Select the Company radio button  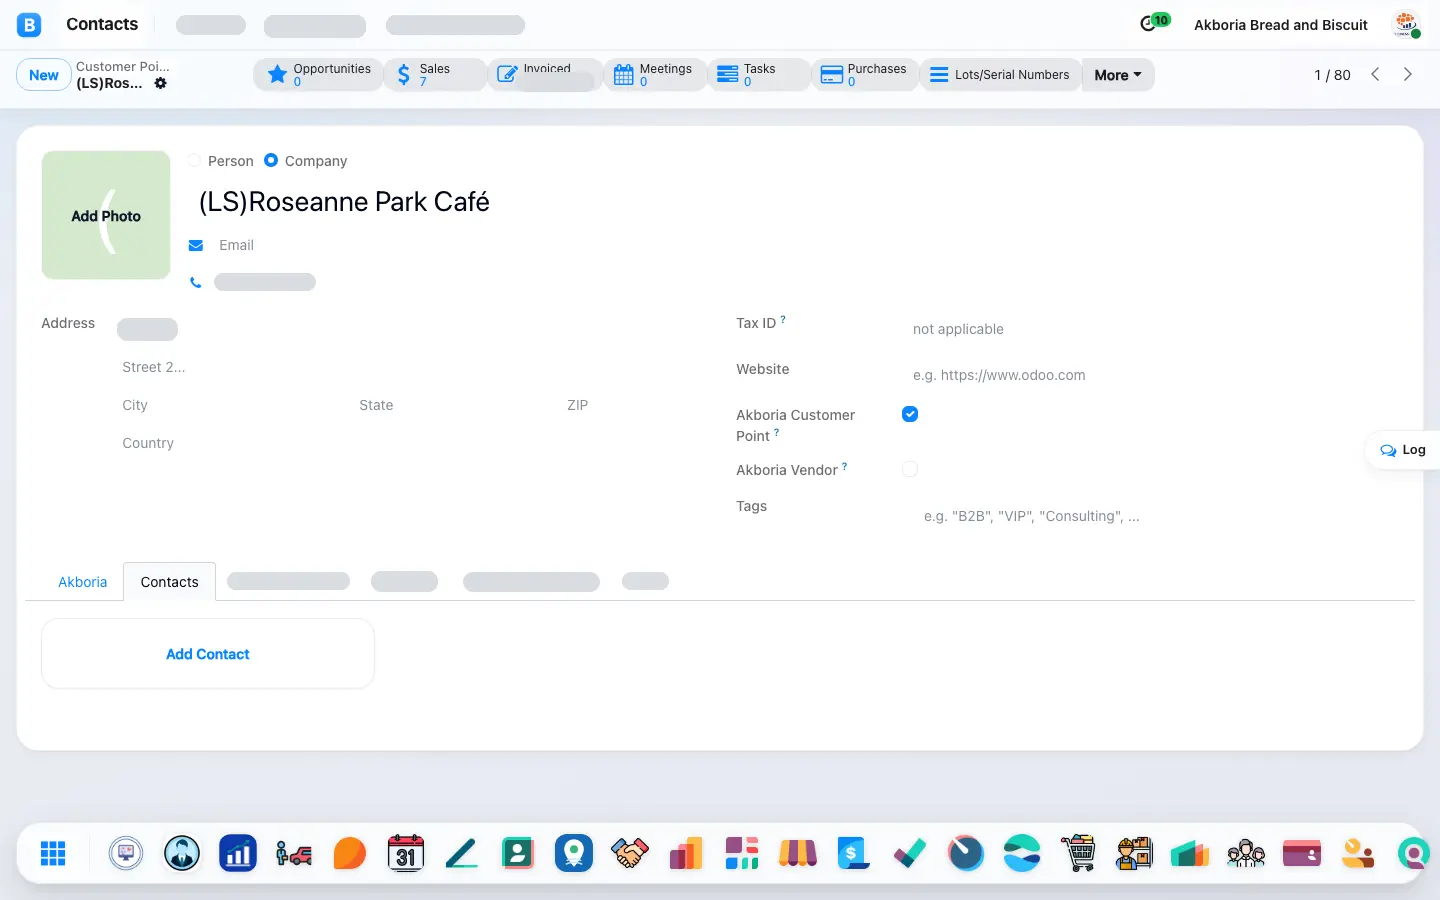tap(271, 160)
